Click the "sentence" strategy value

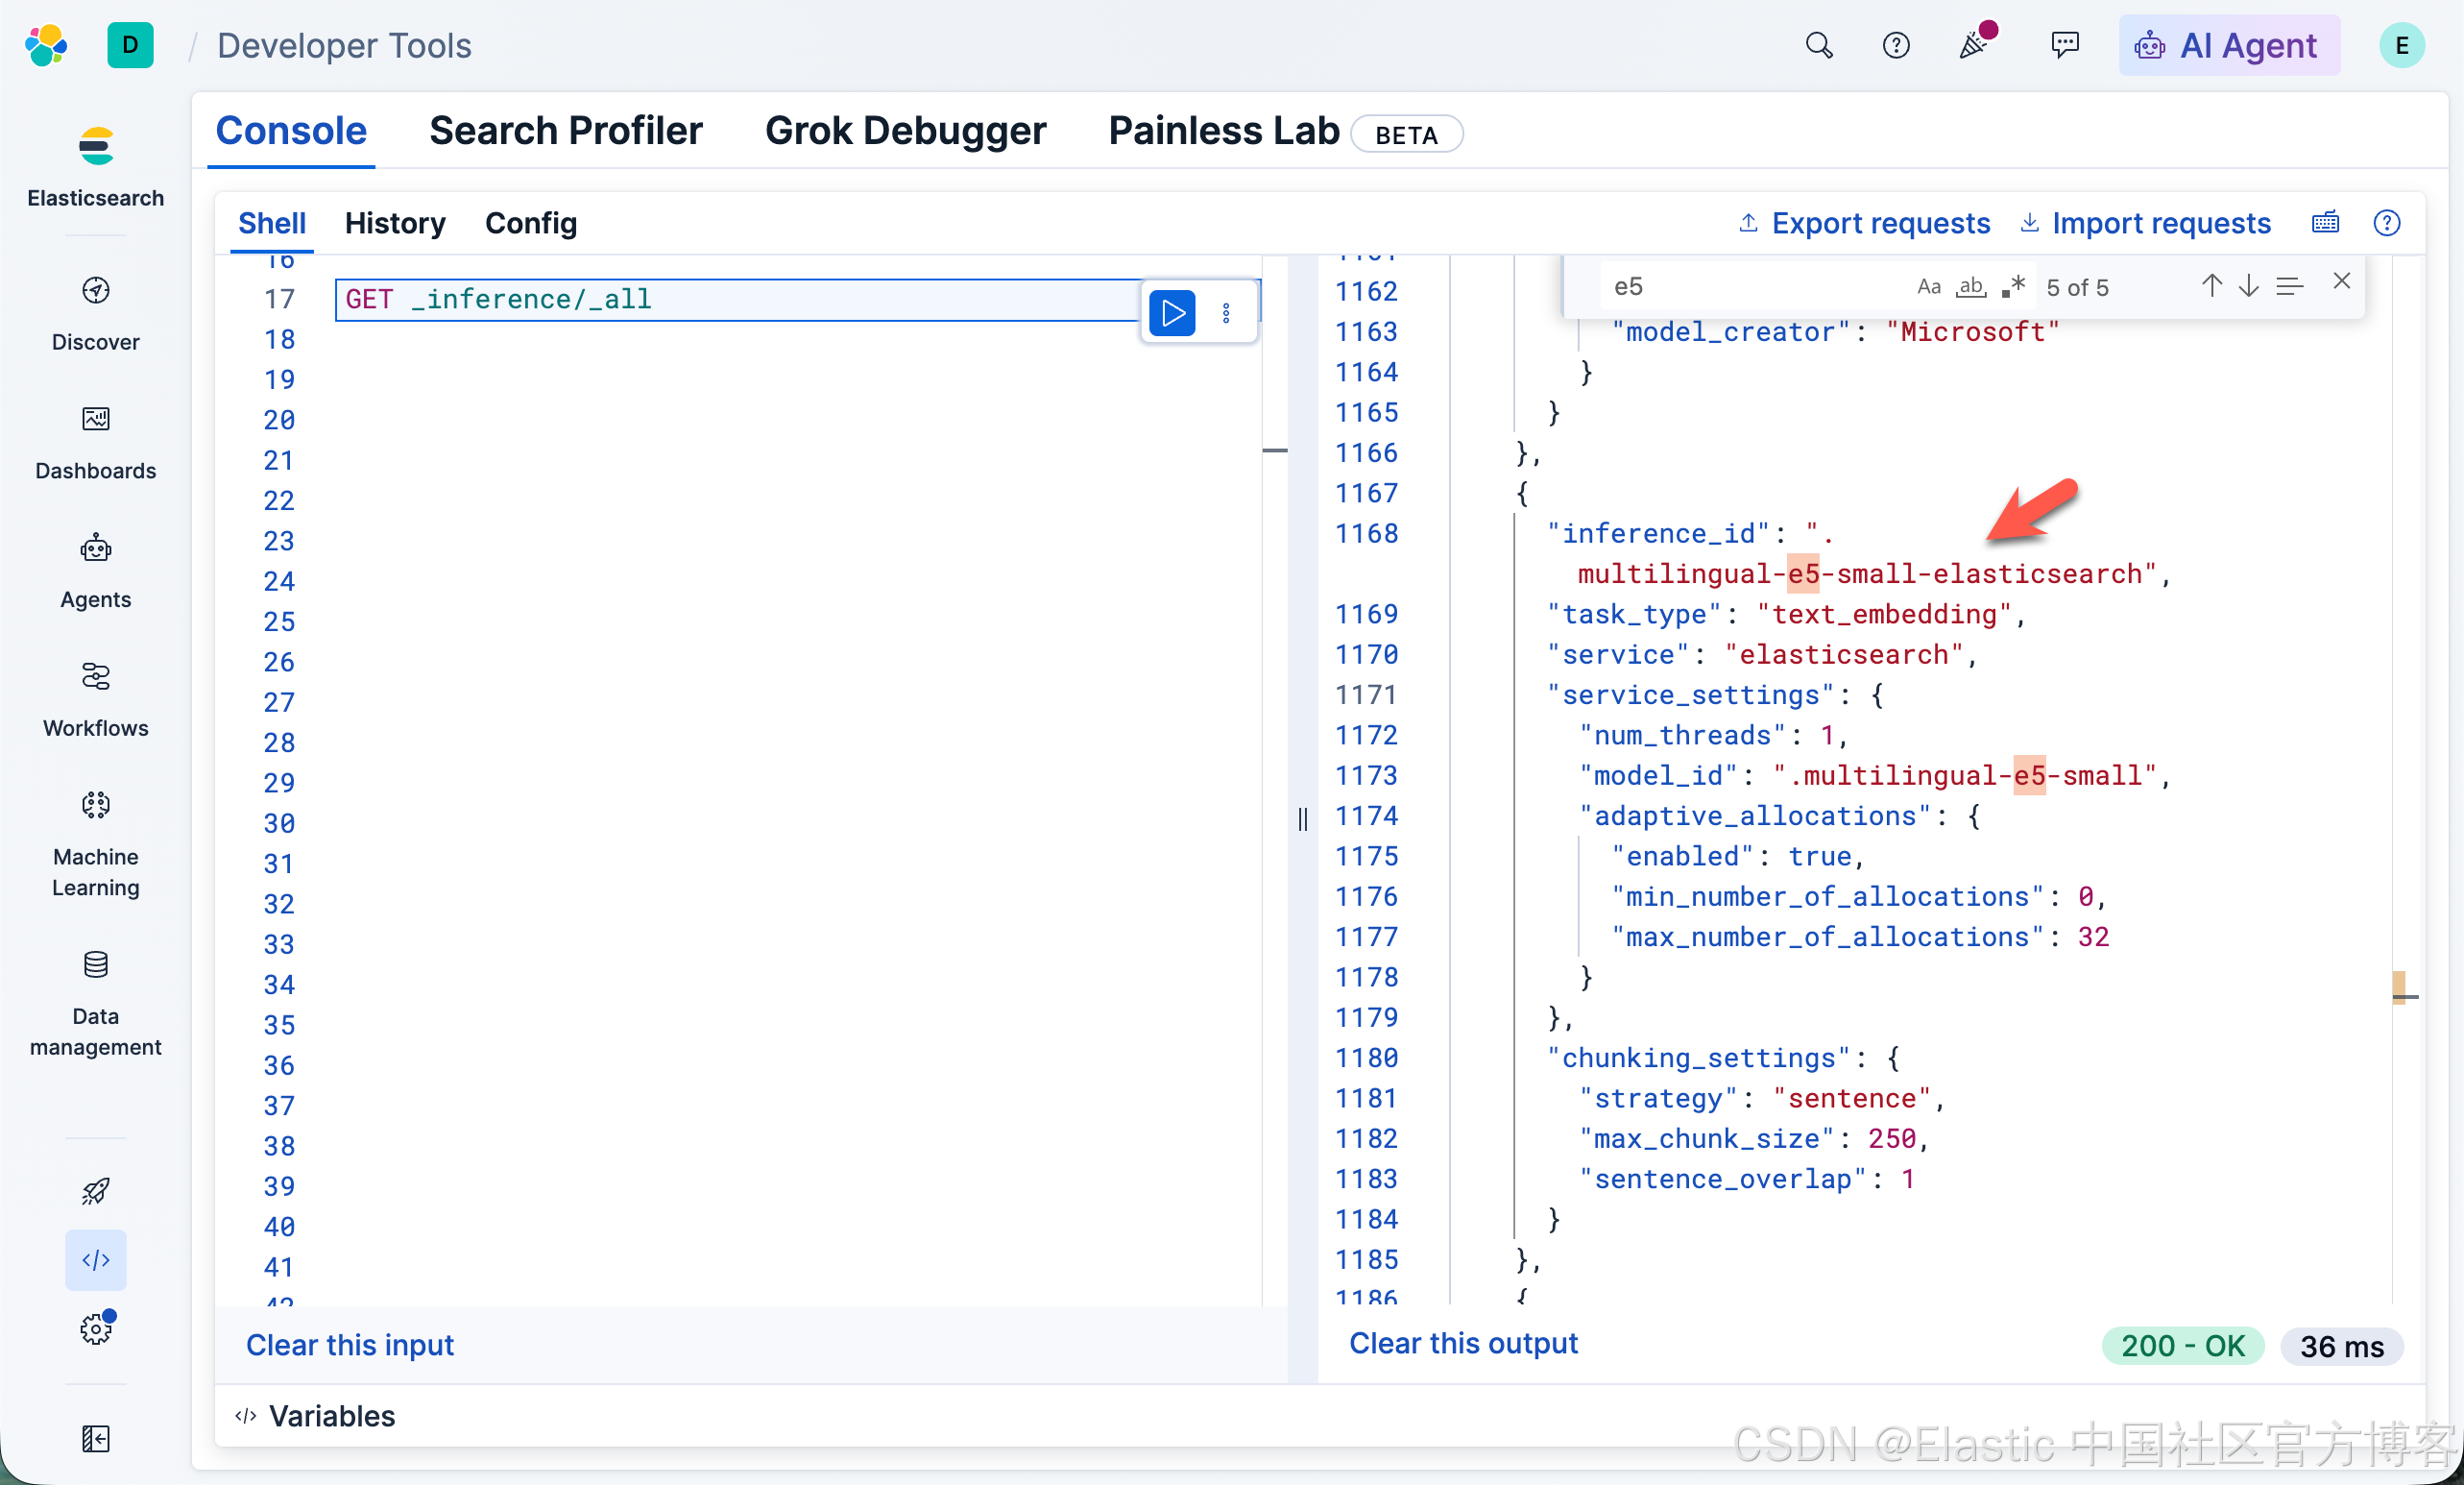[1852, 1098]
